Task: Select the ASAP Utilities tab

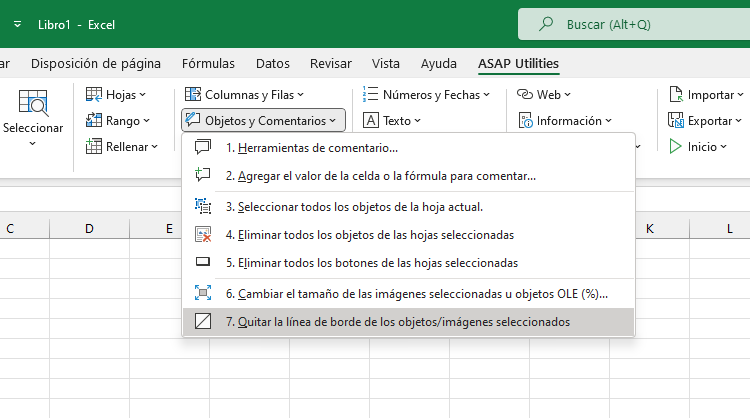Action: click(518, 63)
